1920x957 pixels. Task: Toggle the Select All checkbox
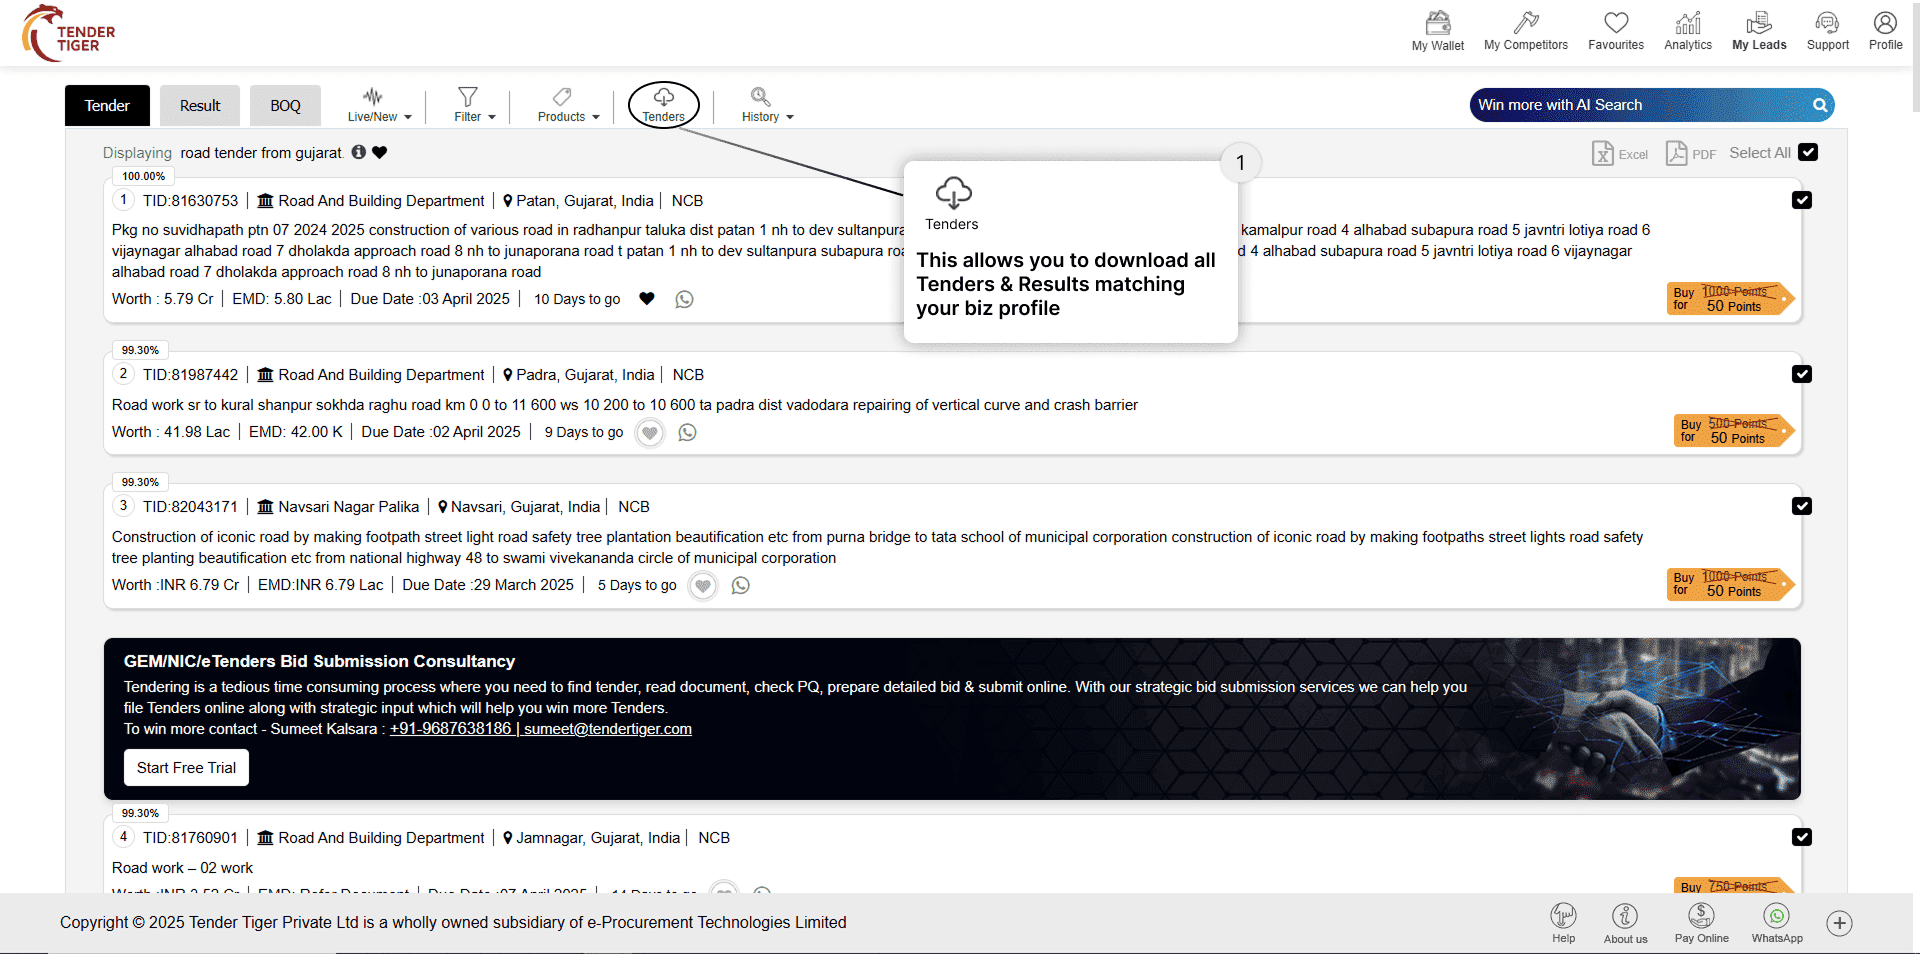[1808, 152]
